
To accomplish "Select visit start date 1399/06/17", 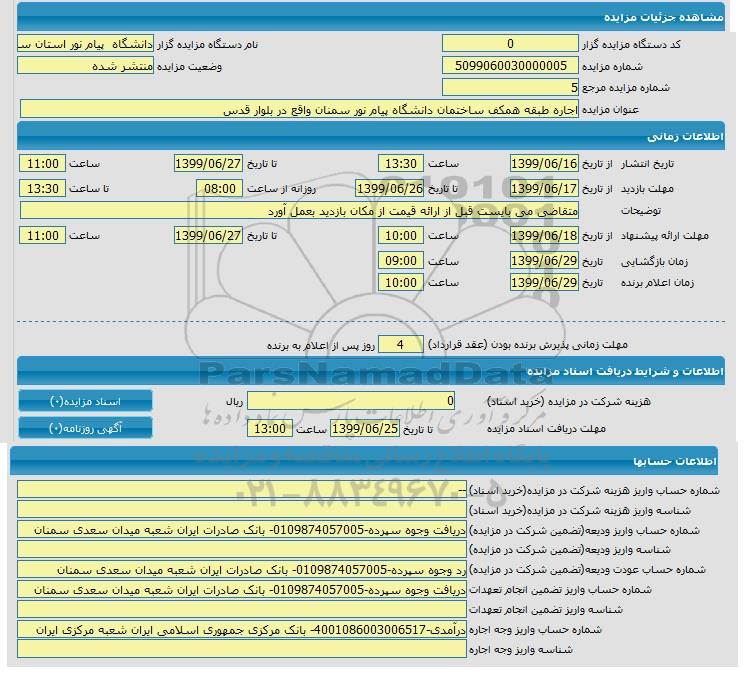I will (544, 188).
